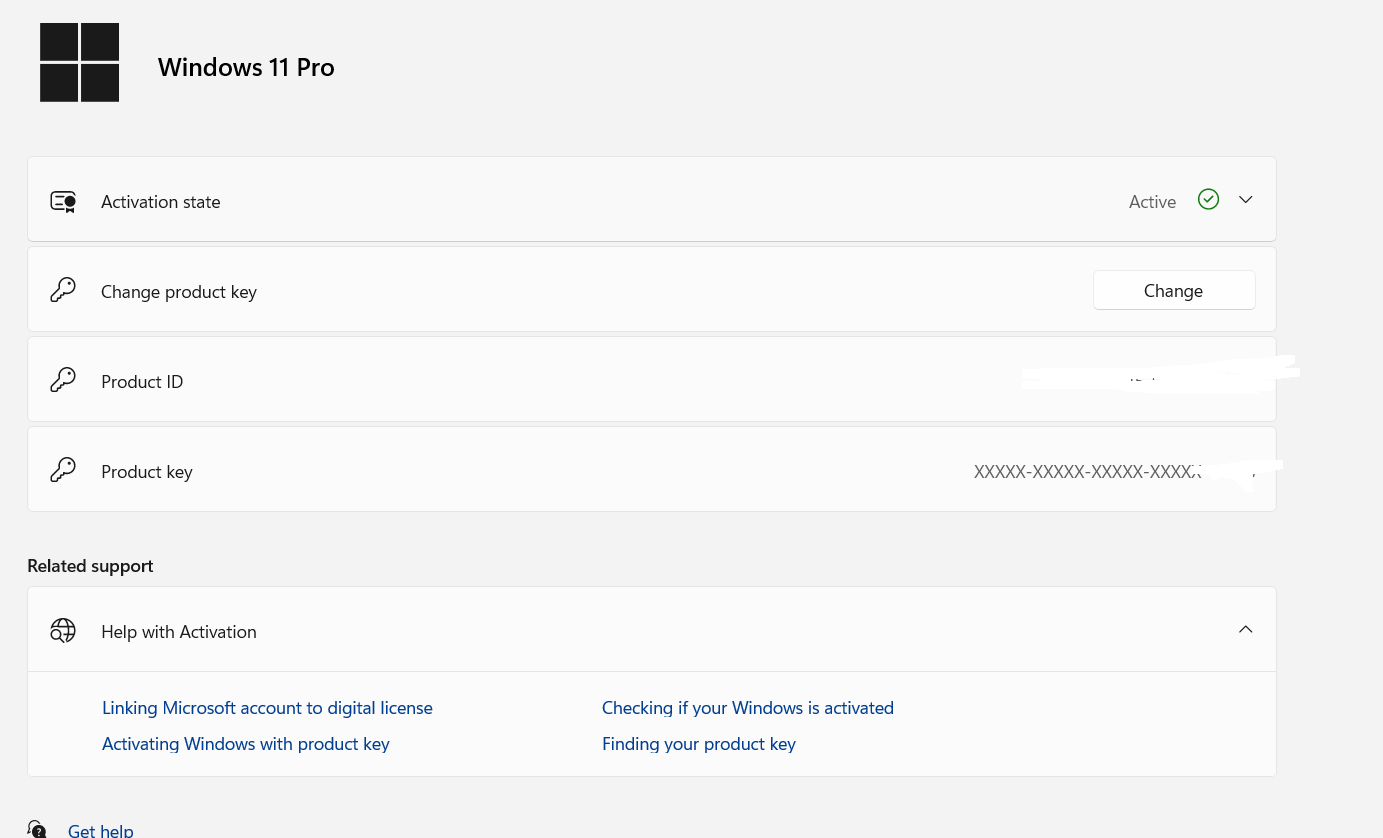This screenshot has height=838, width=1383.
Task: Open Checking if your Windows is activated
Action: [748, 708]
